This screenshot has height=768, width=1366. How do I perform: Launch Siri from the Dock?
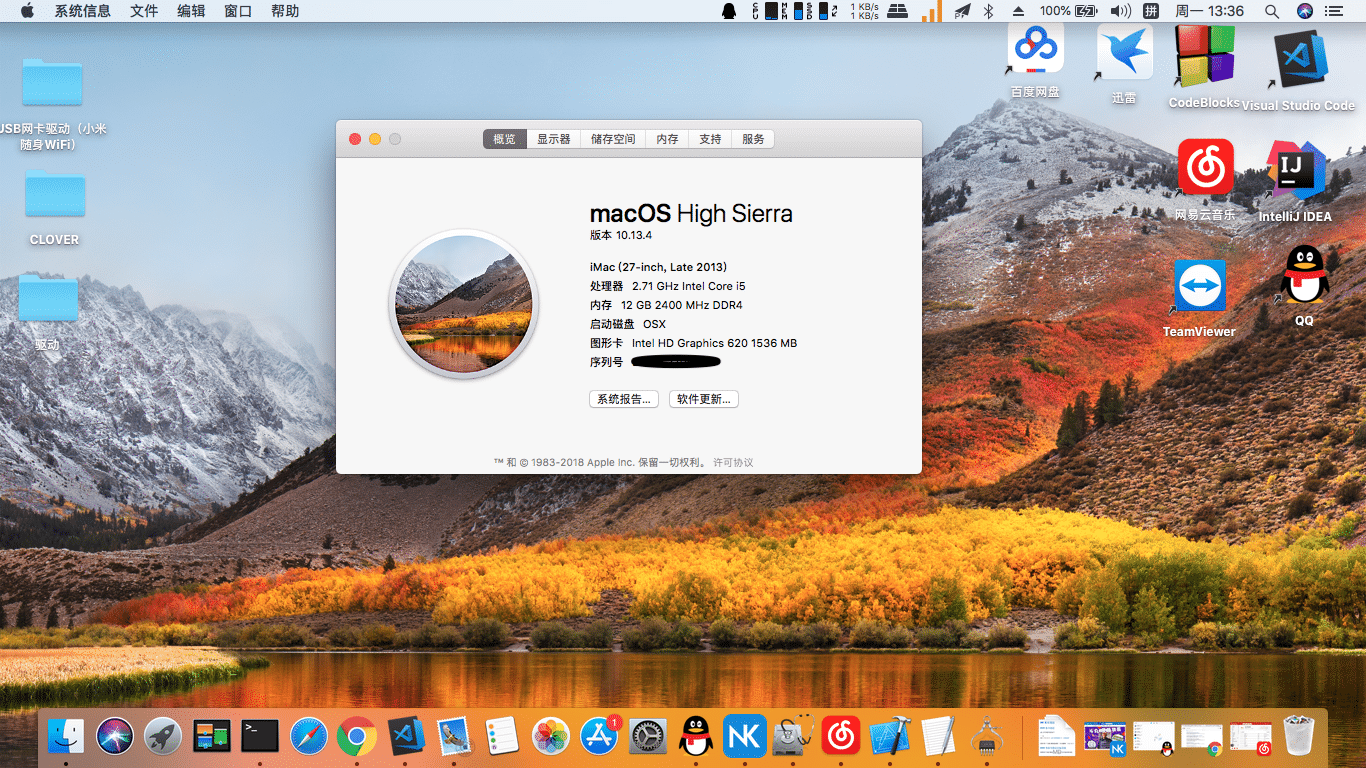[x=115, y=736]
